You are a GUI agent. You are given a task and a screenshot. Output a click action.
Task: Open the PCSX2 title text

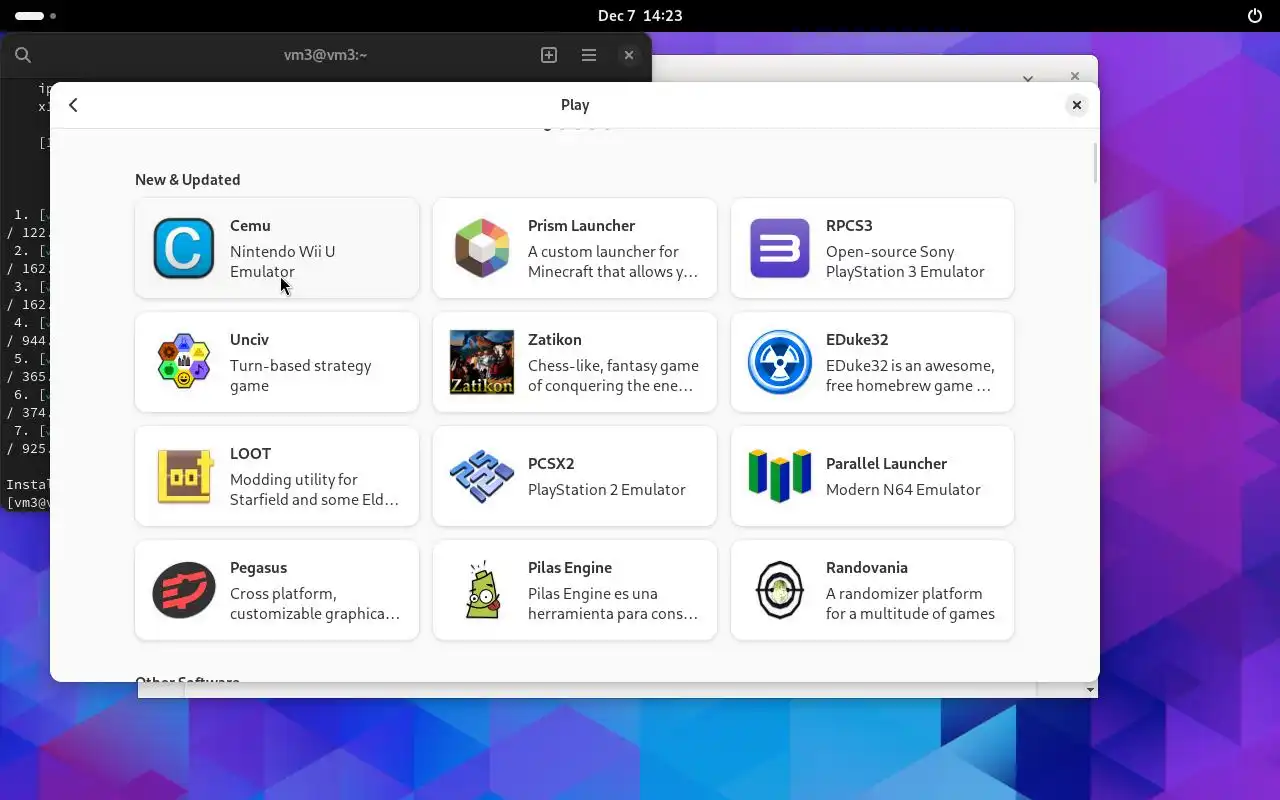pos(551,464)
